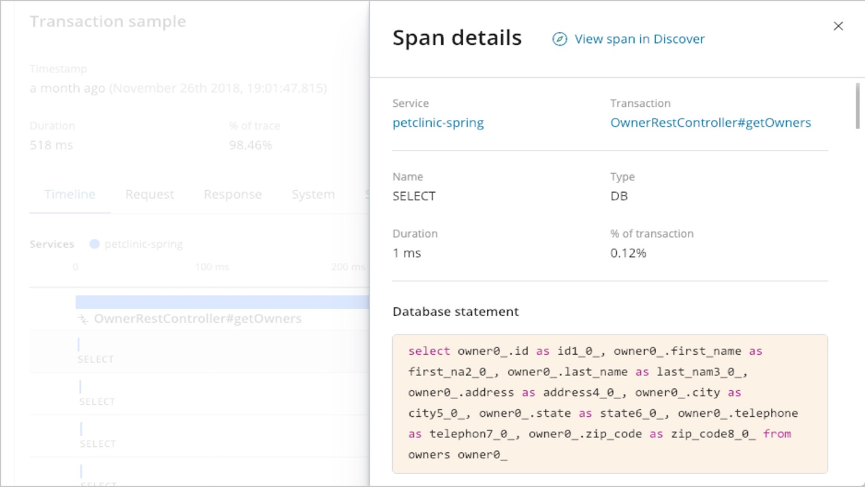The width and height of the screenshot is (866, 487).
Task: Click the Discover compass icon
Action: pyautogui.click(x=560, y=39)
